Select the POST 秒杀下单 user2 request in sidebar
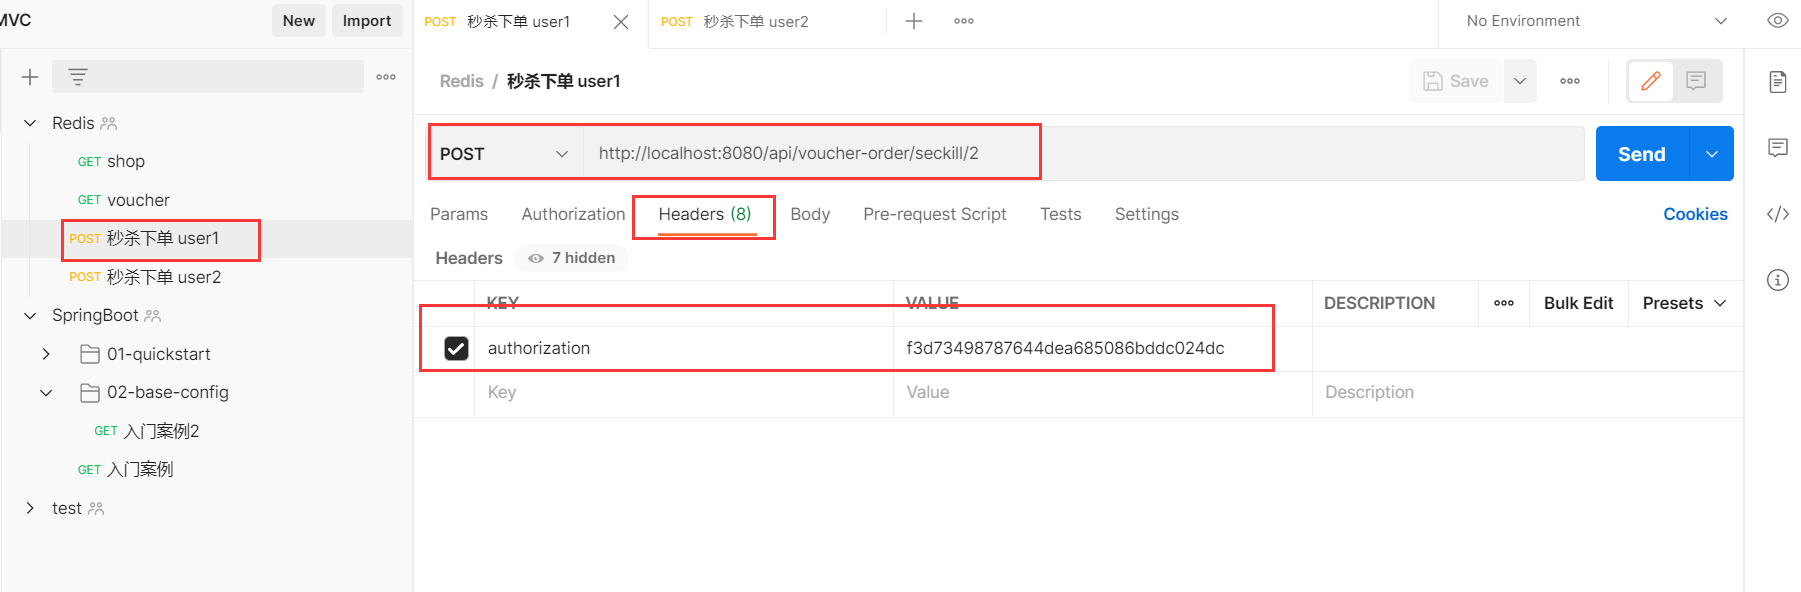Image resolution: width=1801 pixels, height=592 pixels. [208, 277]
